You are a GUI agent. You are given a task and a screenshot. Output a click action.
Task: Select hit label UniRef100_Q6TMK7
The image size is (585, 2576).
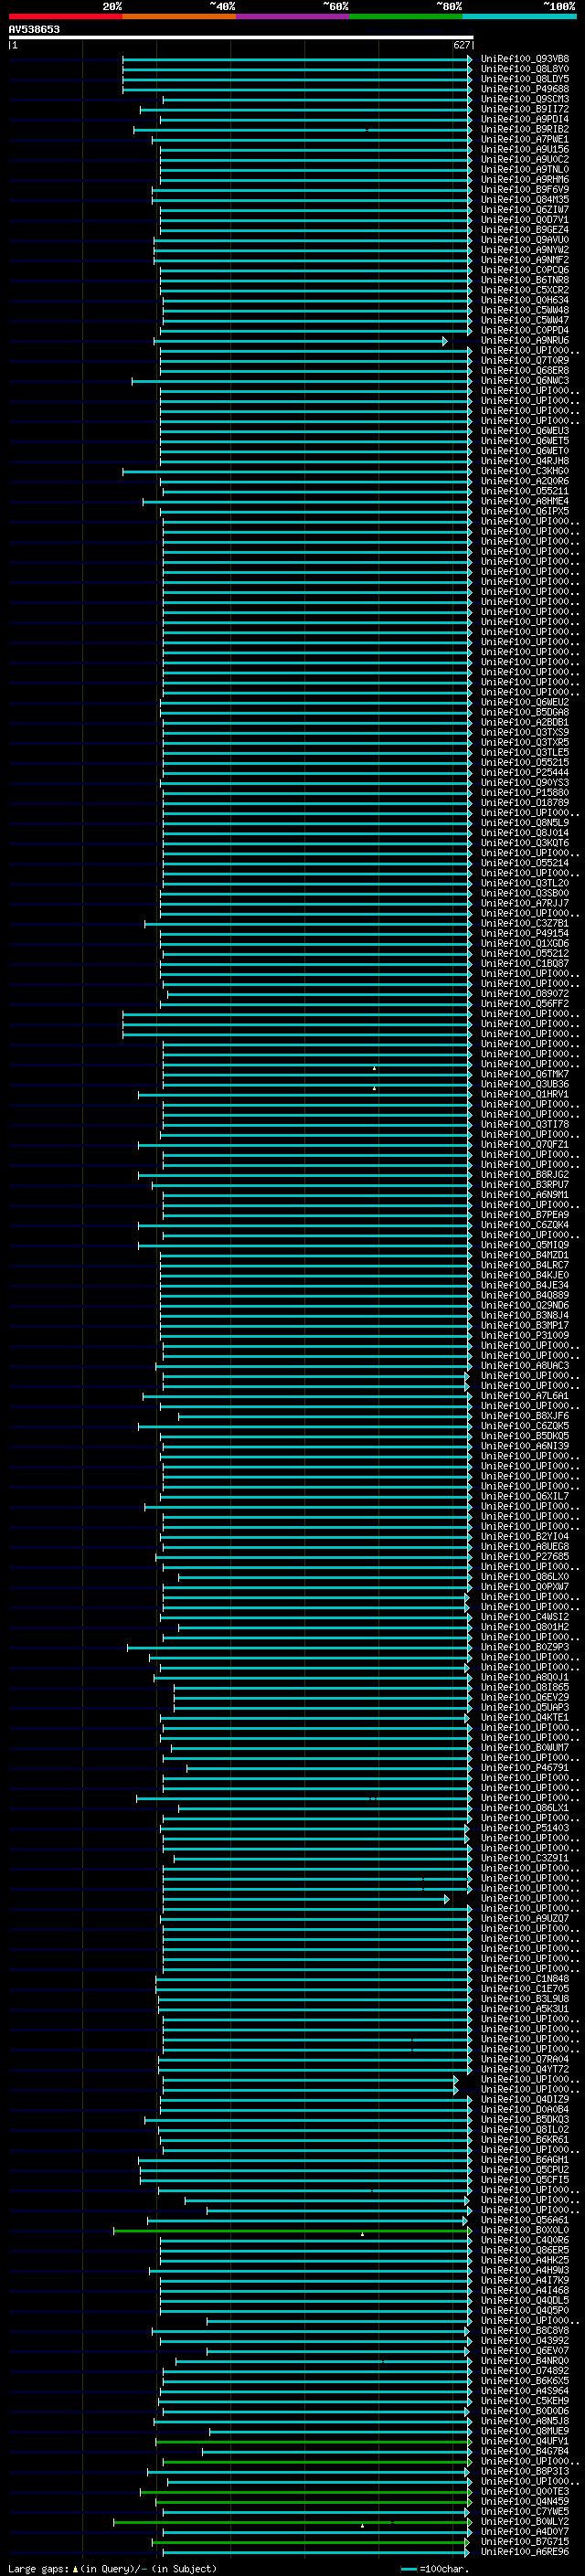click(x=525, y=1073)
